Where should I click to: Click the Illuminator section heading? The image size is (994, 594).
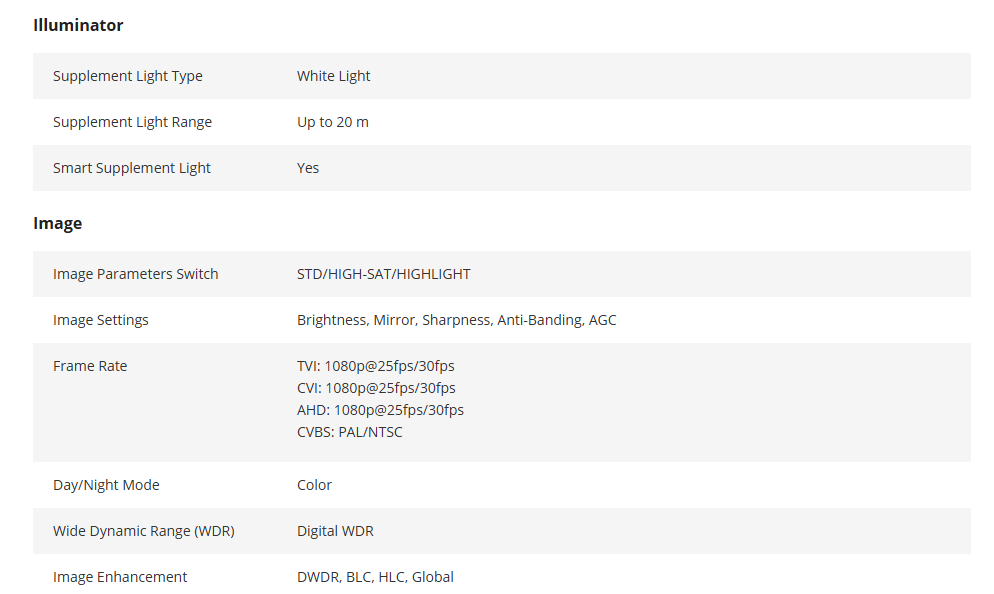[78, 25]
